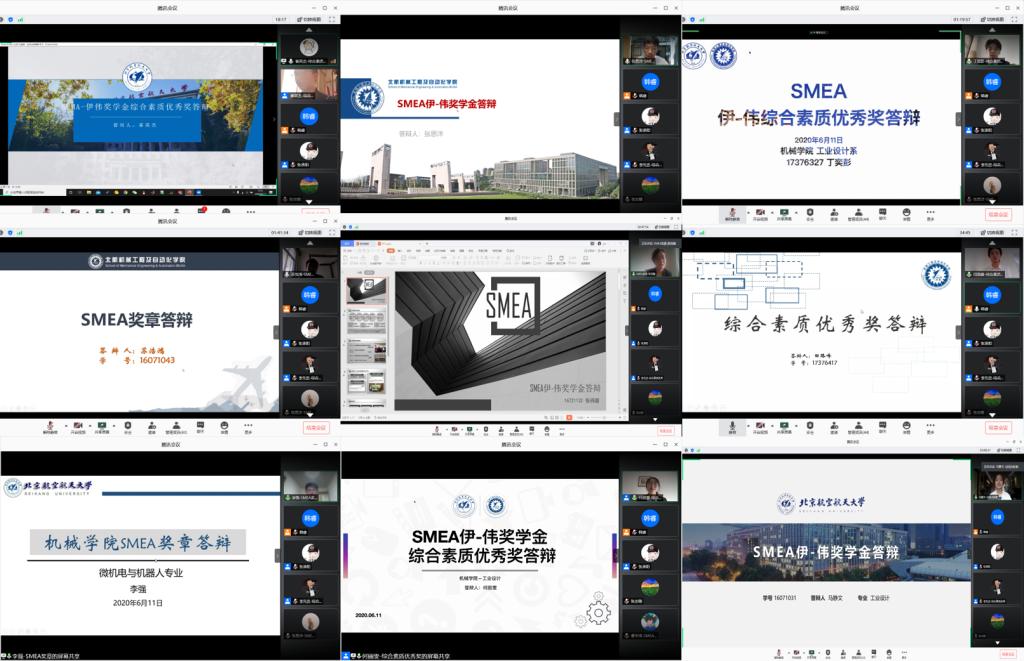1024x661 pixels.
Task: Open manage members in the 17376417 window
Action: (x=858, y=427)
